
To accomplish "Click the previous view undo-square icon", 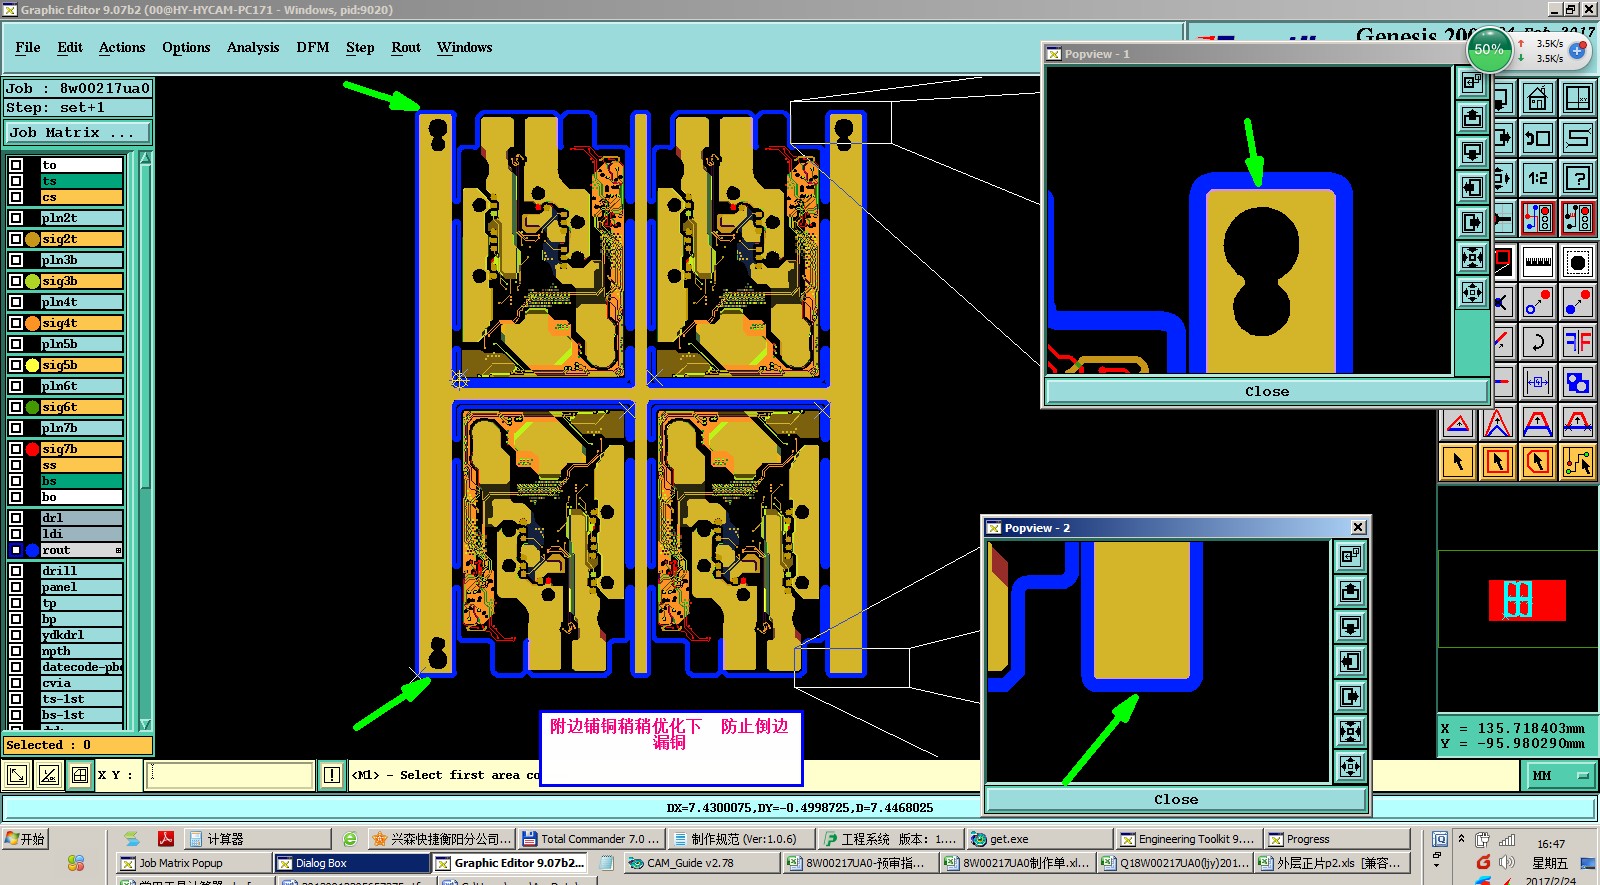I will (1537, 138).
